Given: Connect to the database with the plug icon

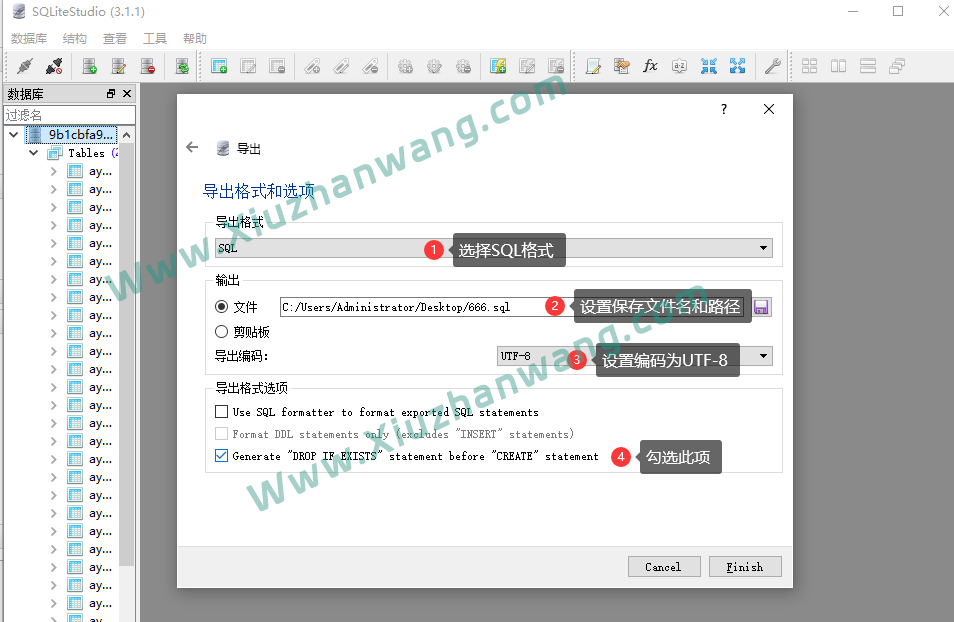Looking at the screenshot, I should [x=22, y=65].
